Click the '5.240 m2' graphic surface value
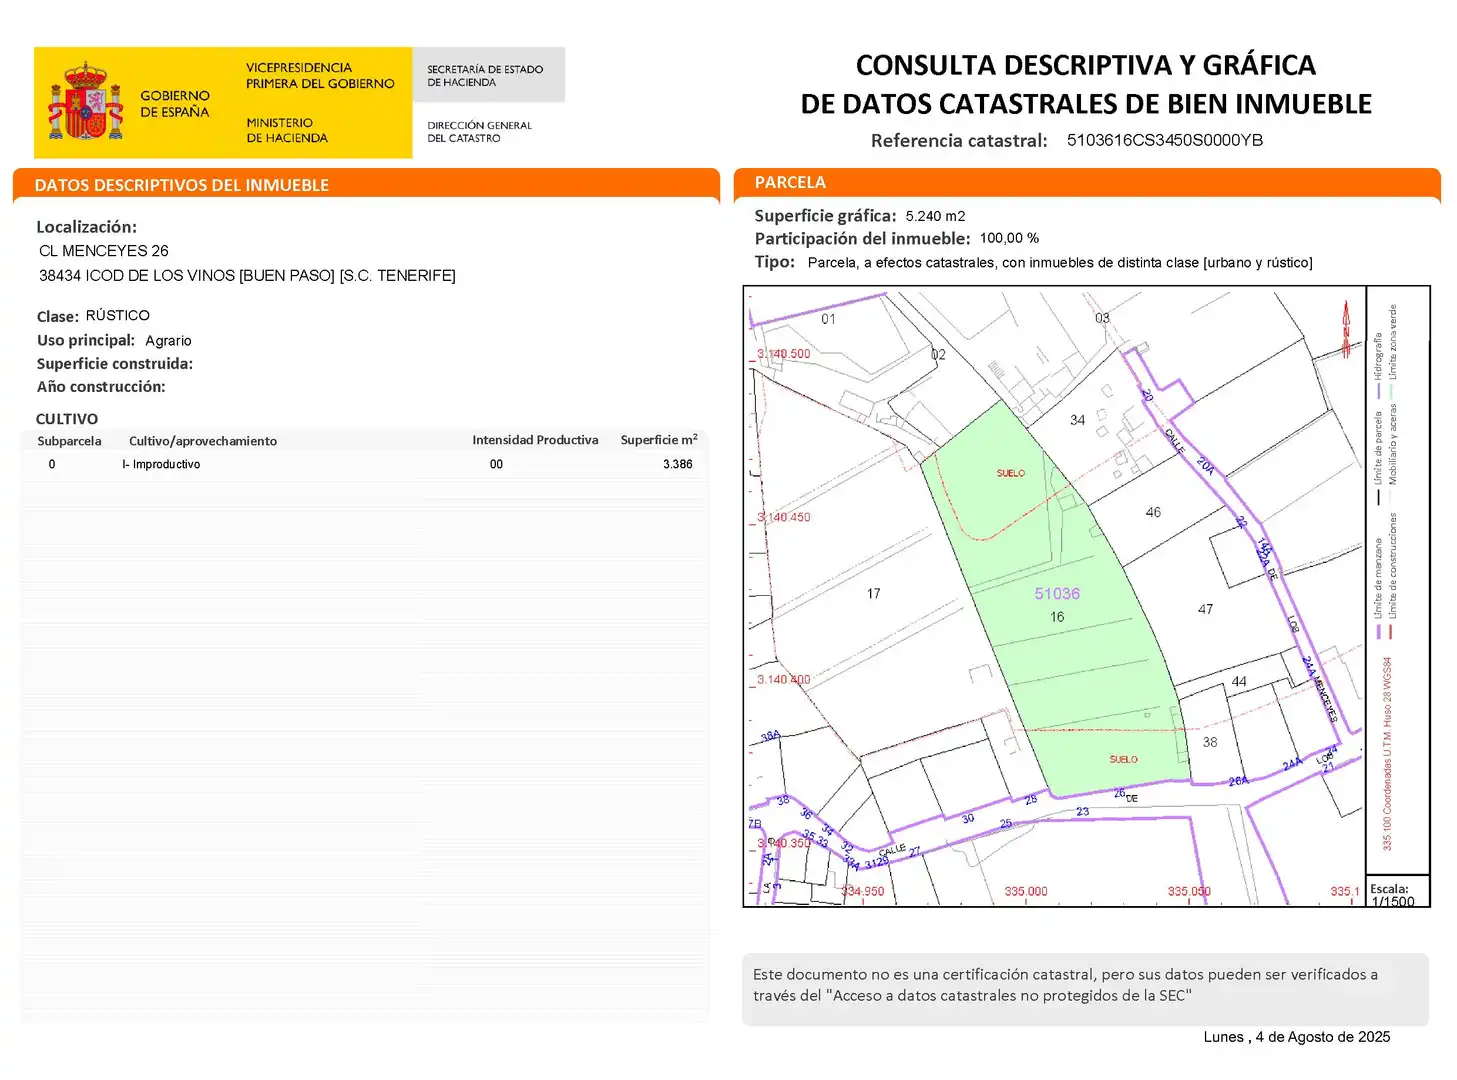Image resolution: width=1457 pixels, height=1080 pixels. click(x=935, y=216)
